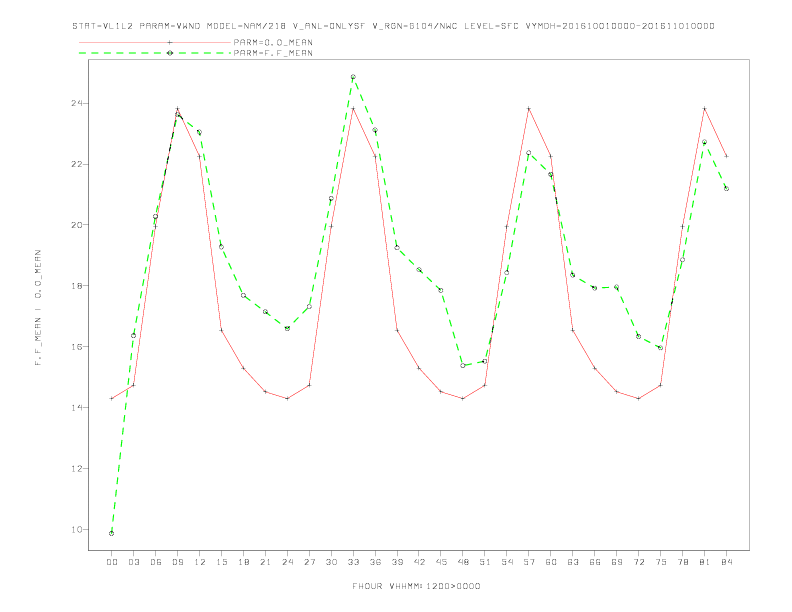
Task: Click y-axis tick label 16
Action: pyautogui.click(x=78, y=346)
